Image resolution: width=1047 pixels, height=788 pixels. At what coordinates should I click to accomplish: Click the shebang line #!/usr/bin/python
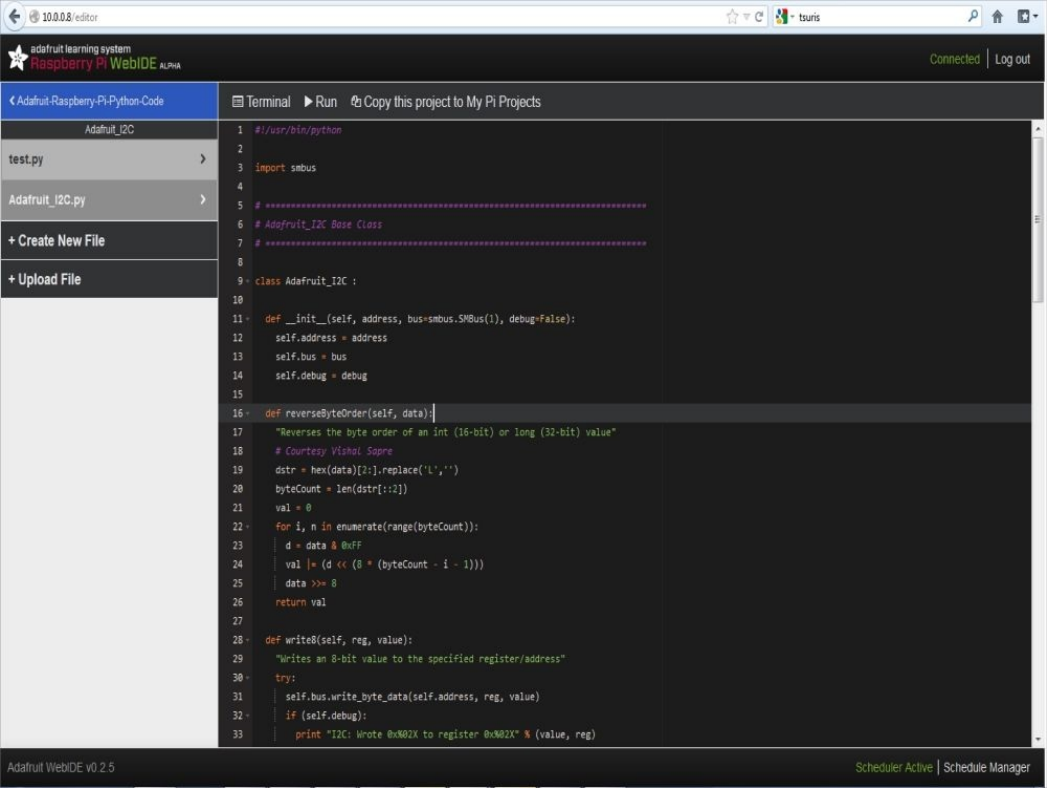coord(298,130)
